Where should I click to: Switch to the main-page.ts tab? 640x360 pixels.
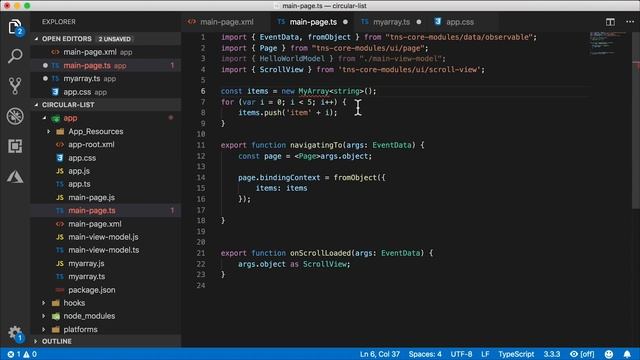click(x=313, y=22)
